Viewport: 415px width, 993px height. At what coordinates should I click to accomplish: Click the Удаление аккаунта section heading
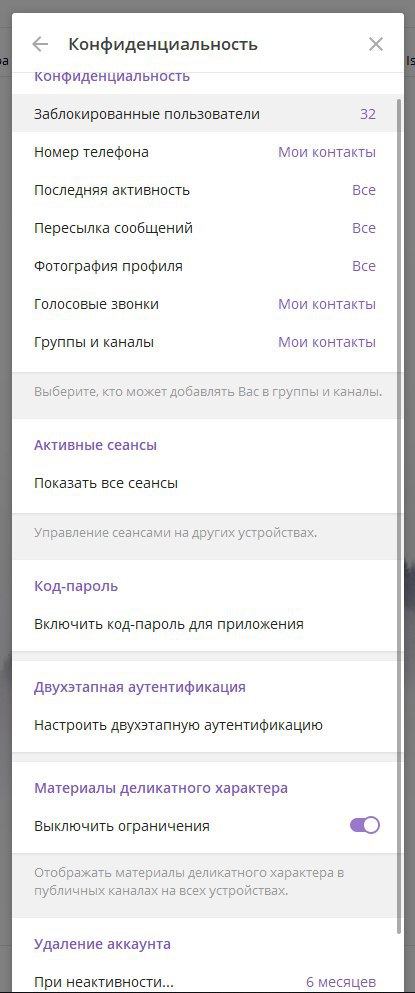102,944
